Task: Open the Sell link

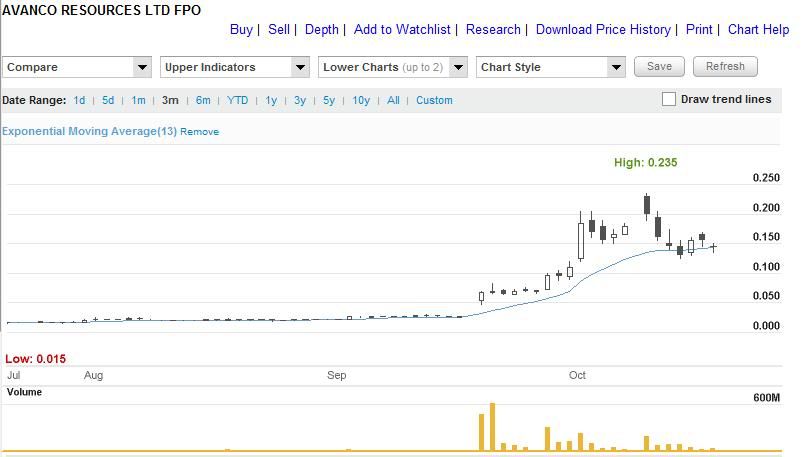Action: (x=279, y=30)
